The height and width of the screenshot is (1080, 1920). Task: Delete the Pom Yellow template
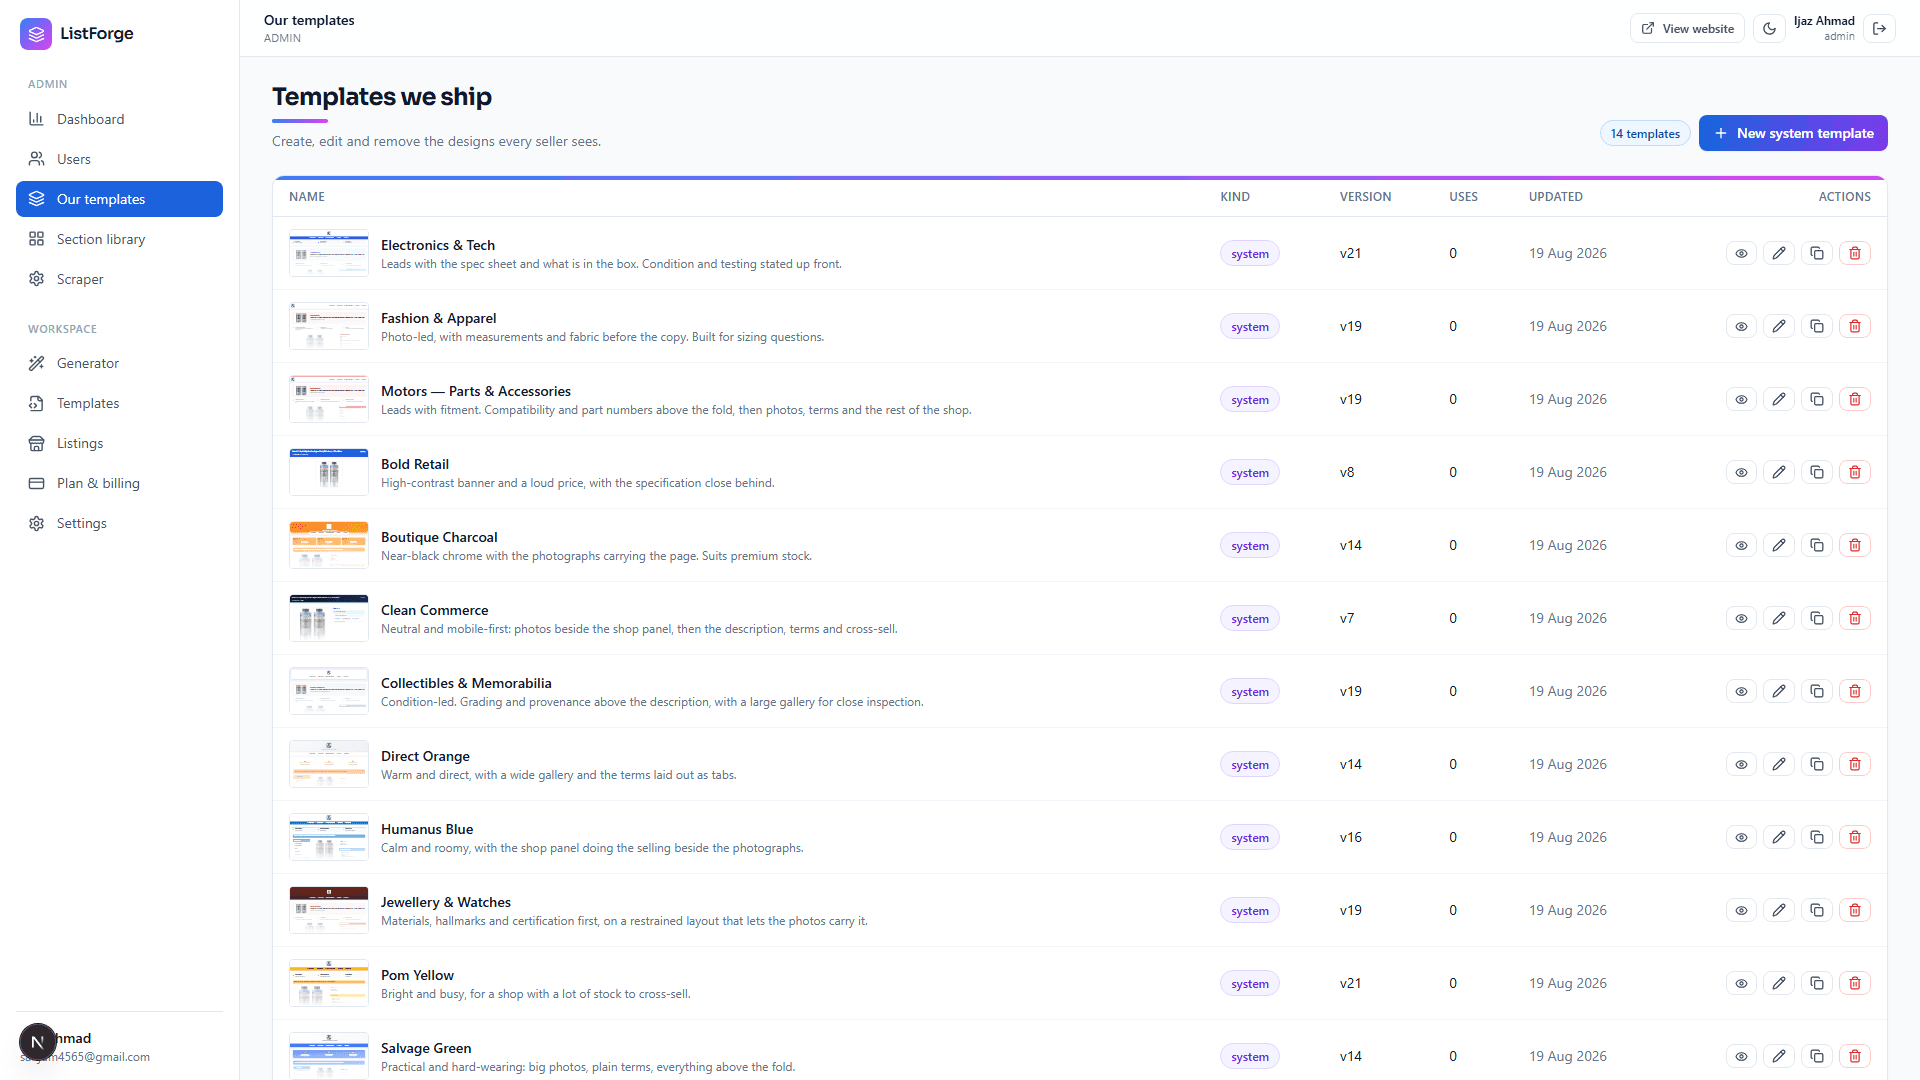point(1855,983)
